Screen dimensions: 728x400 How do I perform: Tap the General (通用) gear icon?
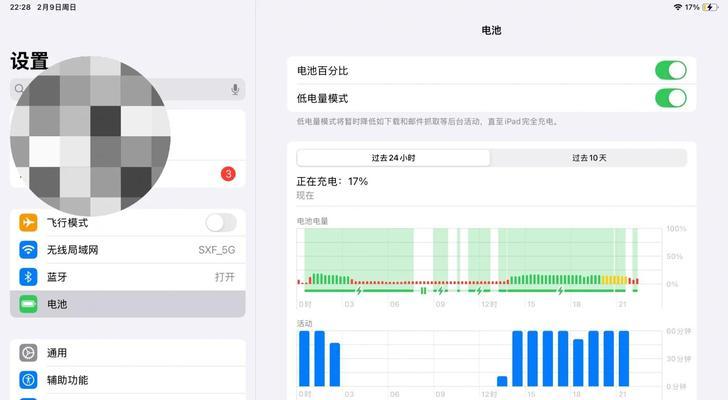tap(28, 353)
